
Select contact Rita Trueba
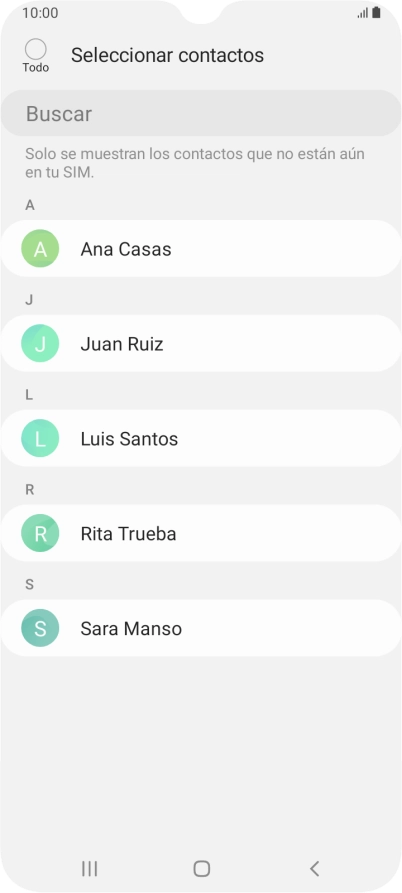click(x=201, y=533)
